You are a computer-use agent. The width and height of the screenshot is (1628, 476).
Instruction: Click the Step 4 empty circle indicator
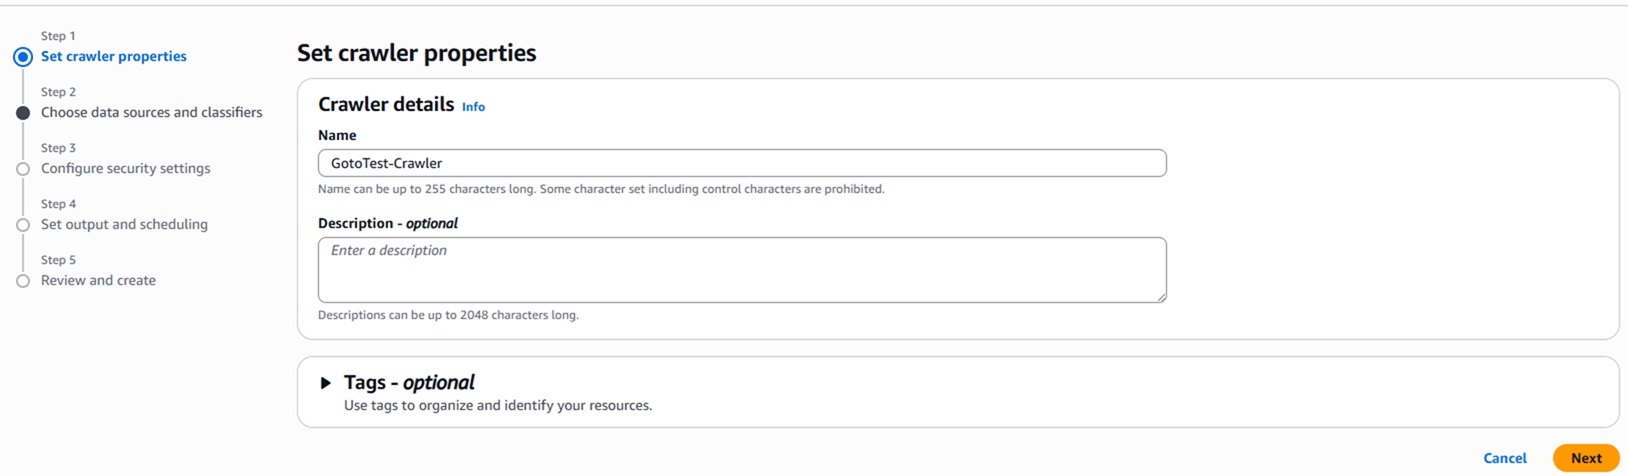(x=23, y=225)
